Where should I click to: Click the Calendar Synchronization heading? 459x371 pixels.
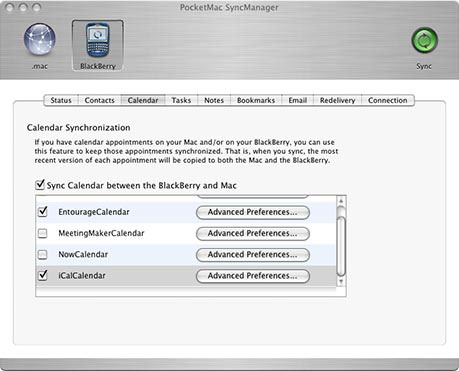tap(78, 128)
